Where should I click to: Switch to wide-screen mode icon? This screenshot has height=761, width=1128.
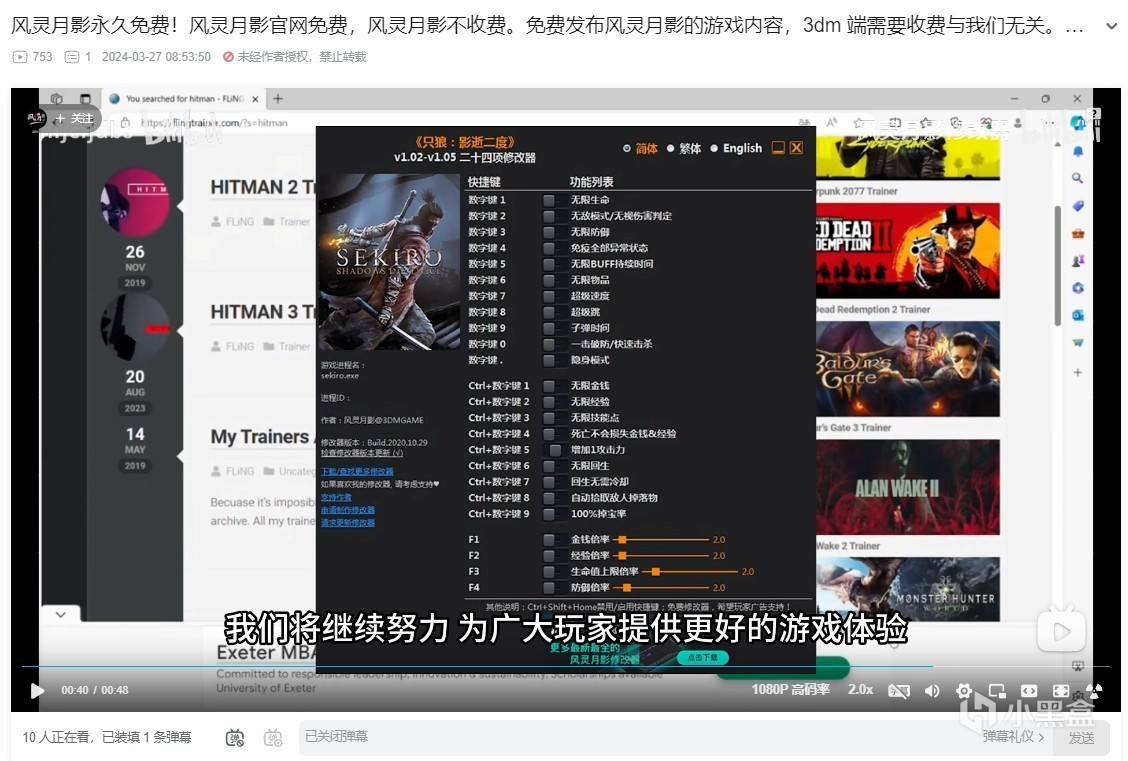(x=1029, y=691)
